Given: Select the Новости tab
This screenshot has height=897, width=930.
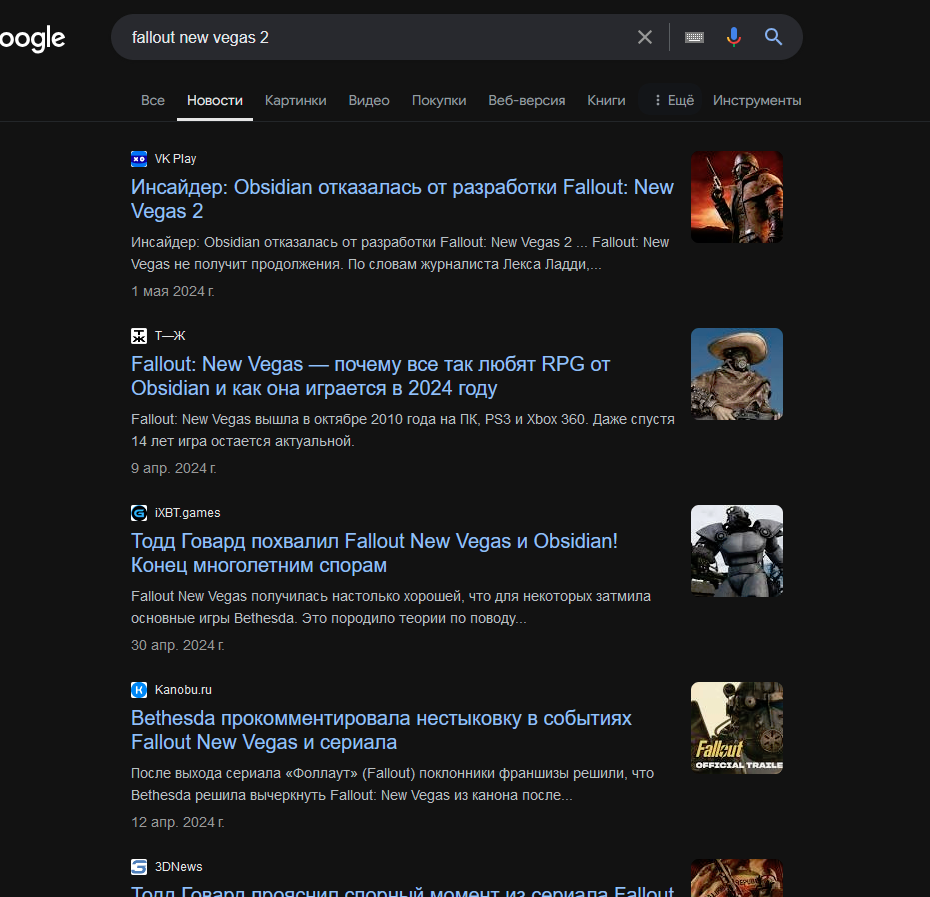Looking at the screenshot, I should 215,100.
